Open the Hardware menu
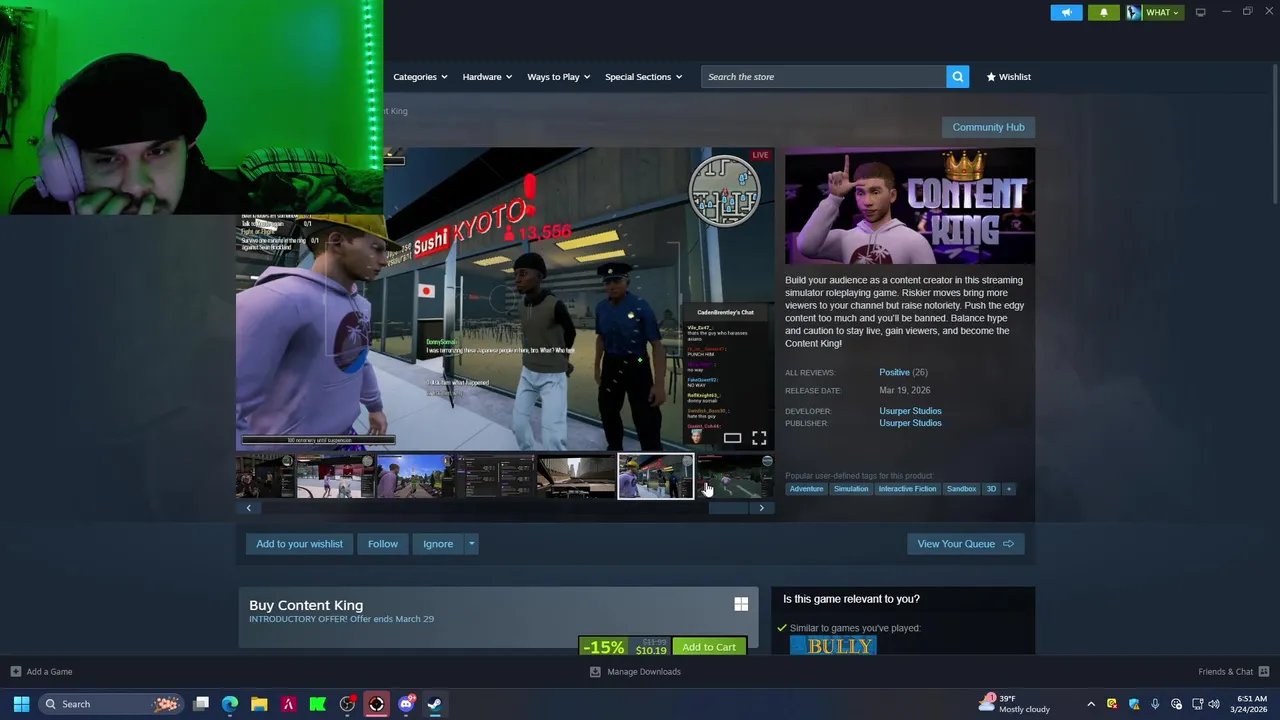The width and height of the screenshot is (1280, 720). [487, 77]
